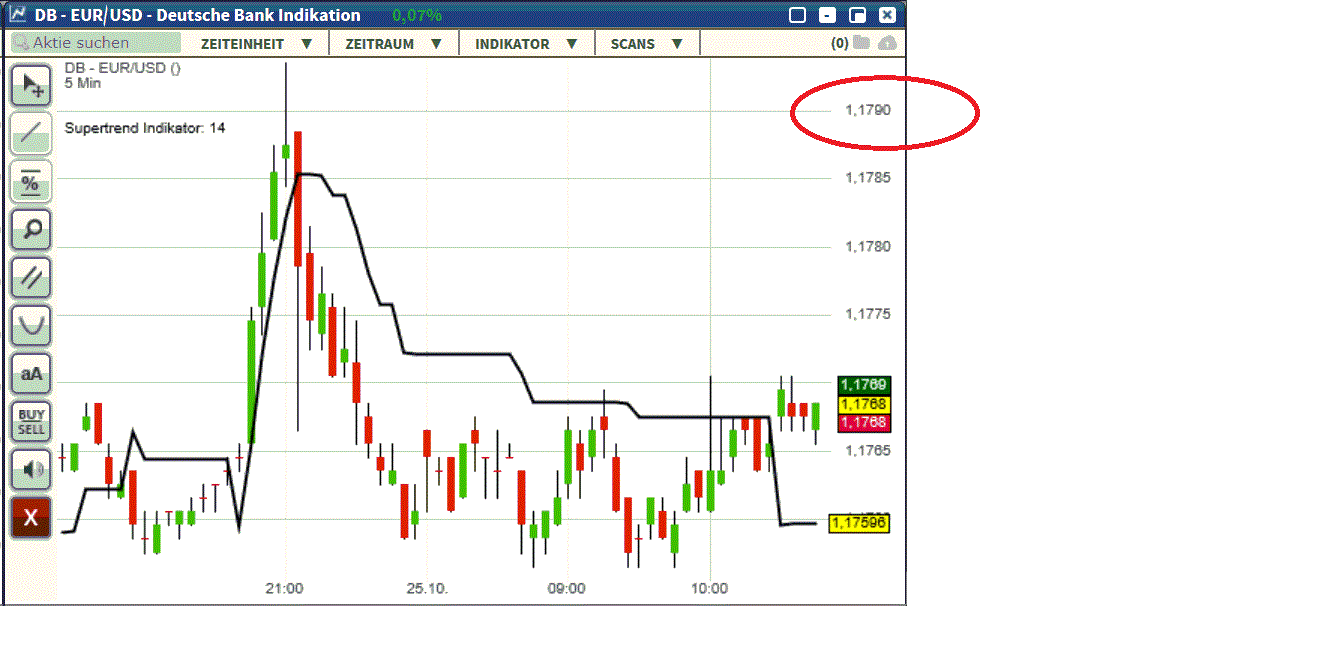
Task: Select the parallel channel lines tool
Action: (x=31, y=277)
